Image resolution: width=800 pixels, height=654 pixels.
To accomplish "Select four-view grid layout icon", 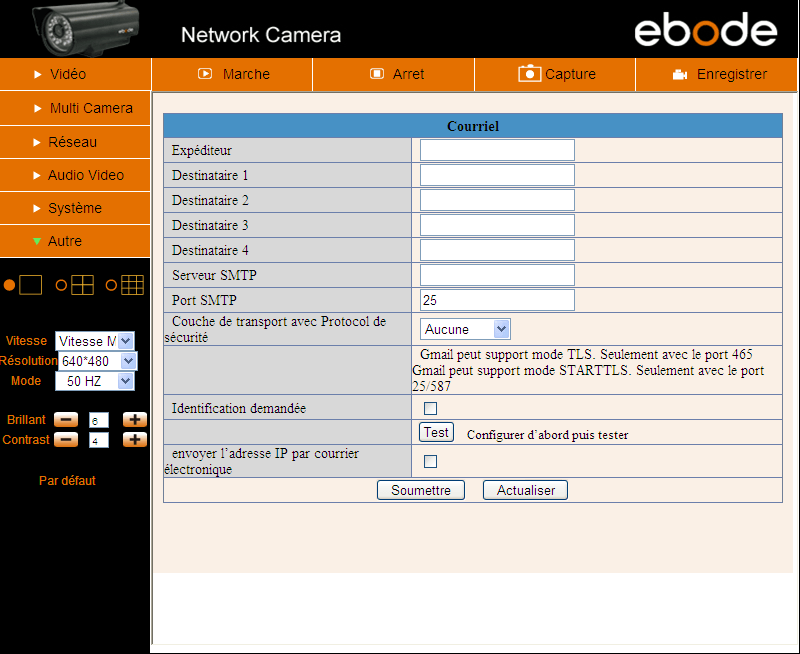I will 82,285.
